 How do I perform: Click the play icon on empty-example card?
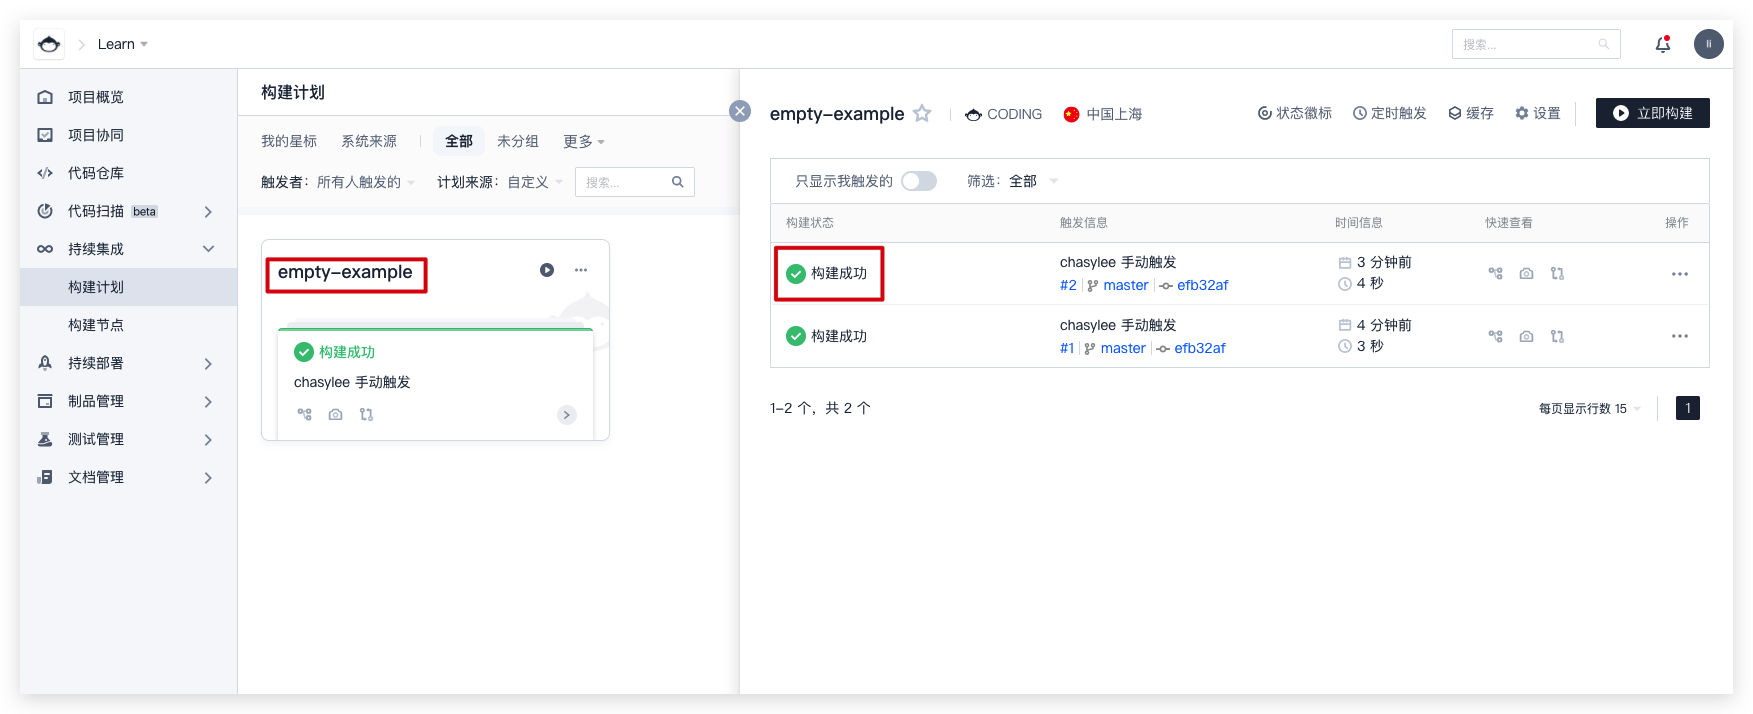pyautogui.click(x=547, y=270)
